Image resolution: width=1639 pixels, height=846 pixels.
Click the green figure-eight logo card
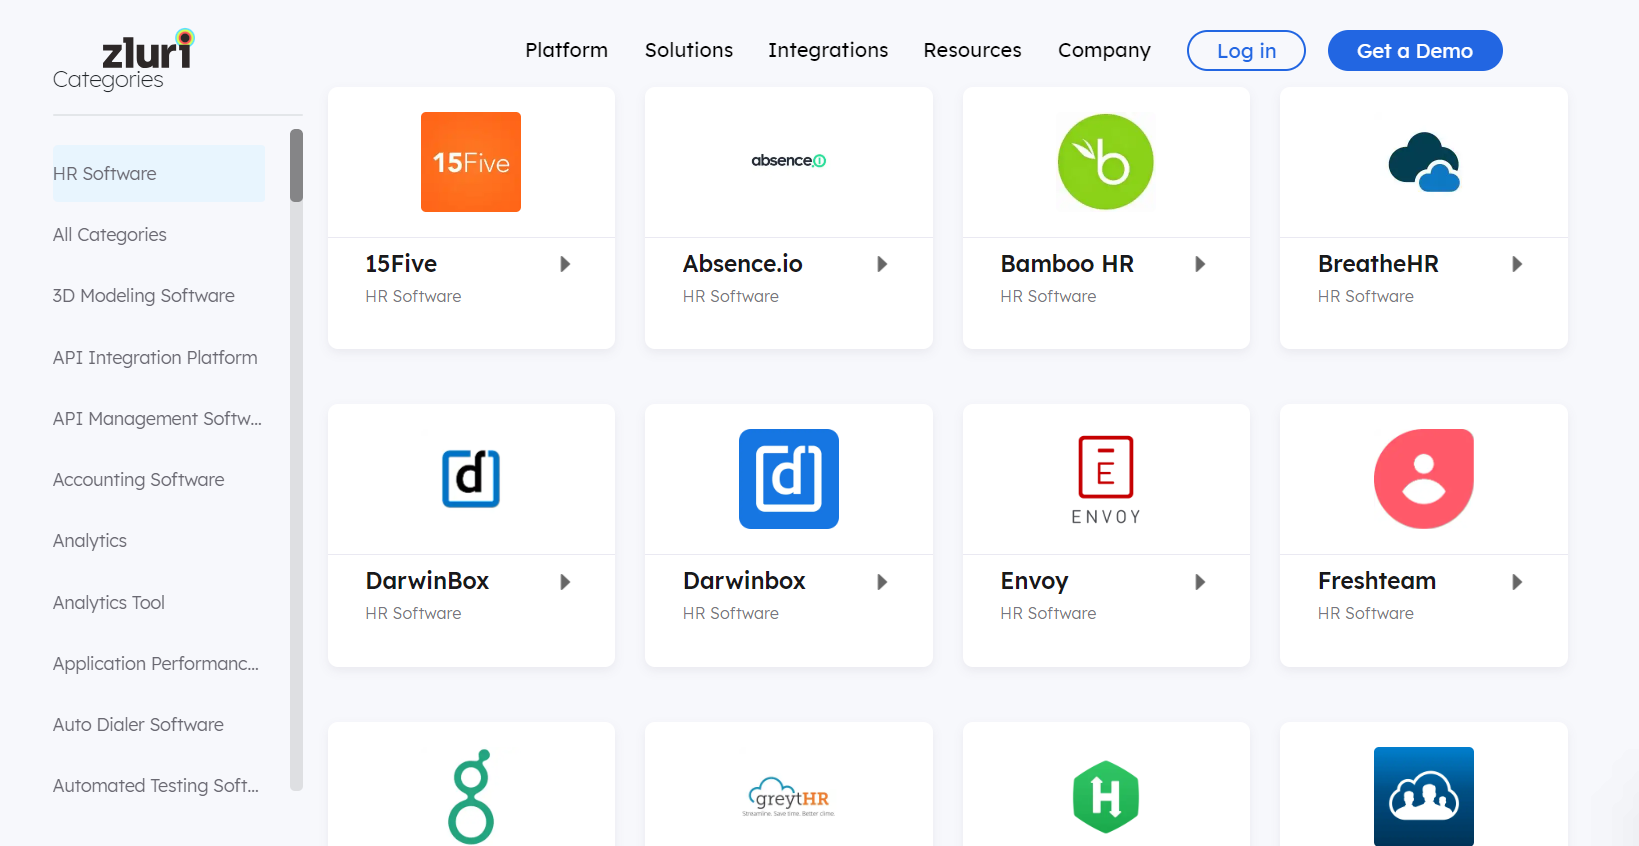pyautogui.click(x=471, y=796)
